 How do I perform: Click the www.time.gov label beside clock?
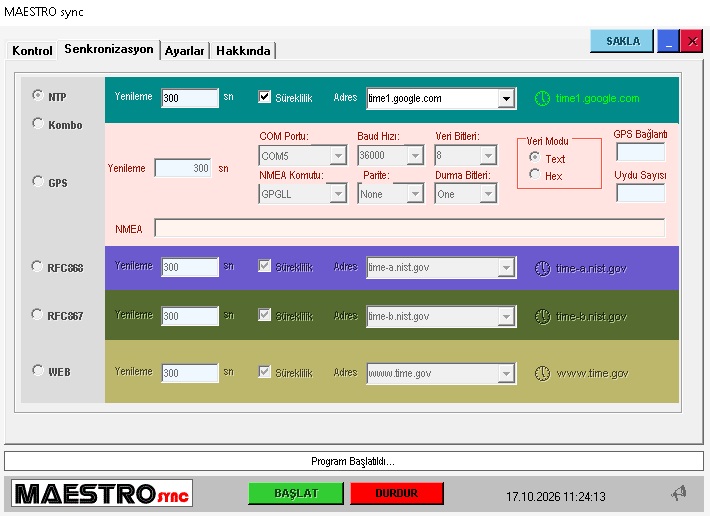[592, 373]
